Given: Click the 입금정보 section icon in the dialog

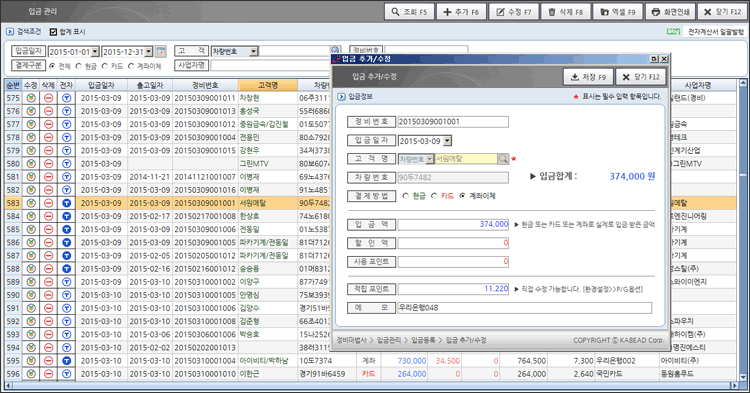Looking at the screenshot, I should click(341, 97).
